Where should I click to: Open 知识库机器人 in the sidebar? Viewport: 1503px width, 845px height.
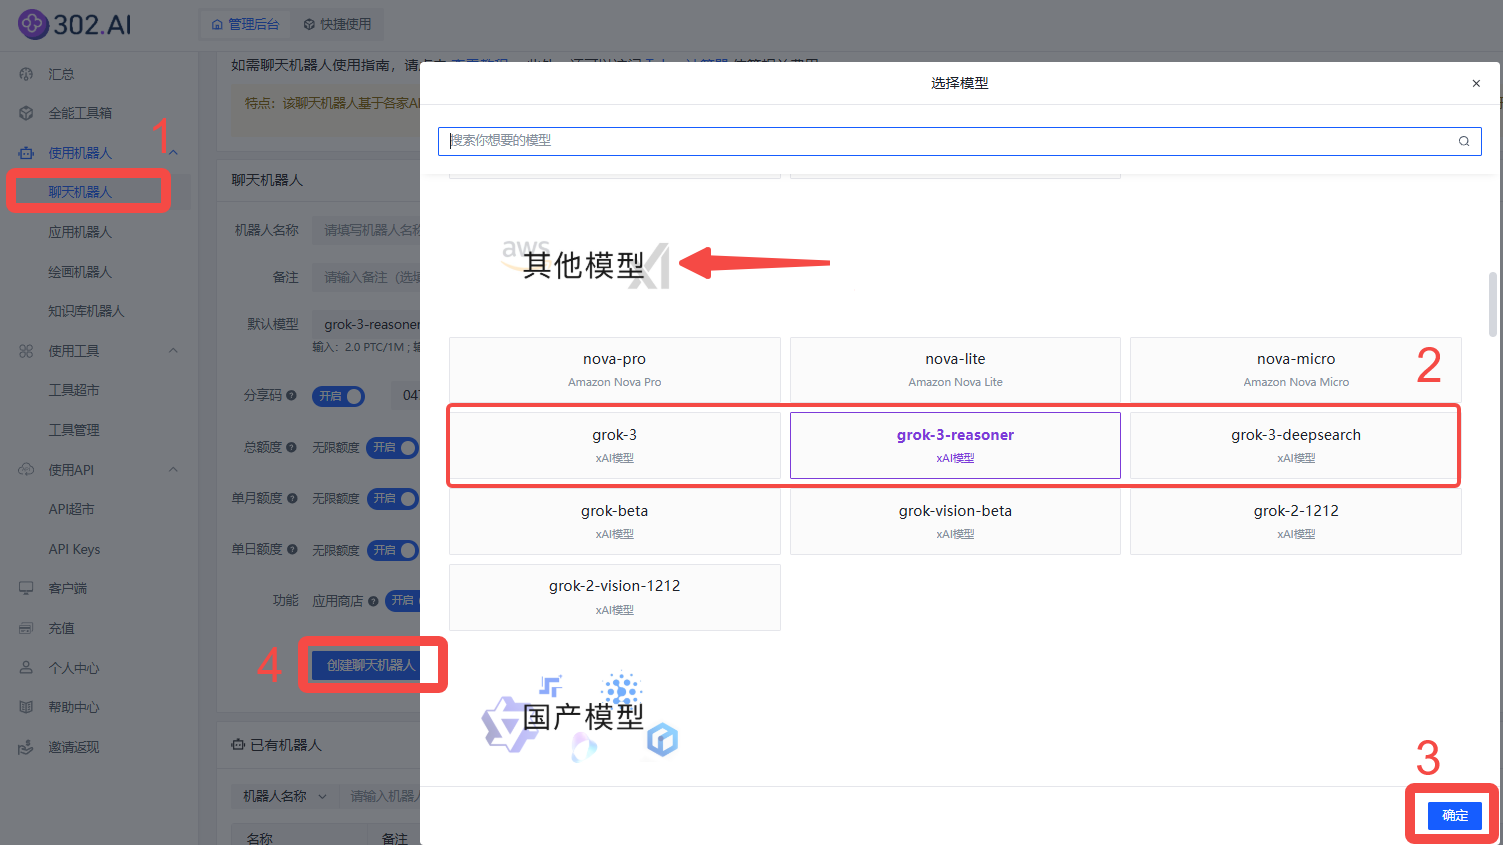click(86, 311)
